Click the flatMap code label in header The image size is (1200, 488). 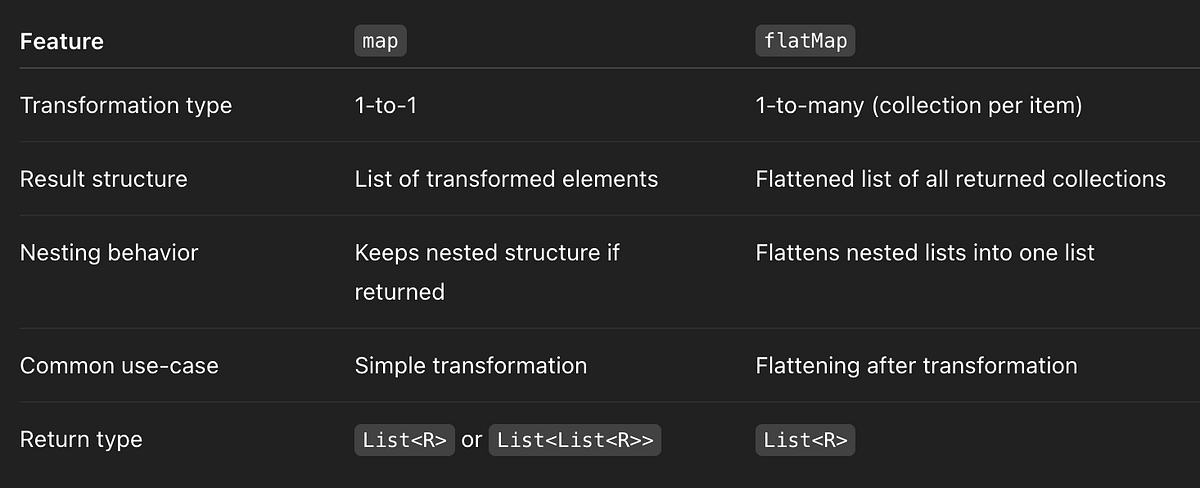pos(804,42)
